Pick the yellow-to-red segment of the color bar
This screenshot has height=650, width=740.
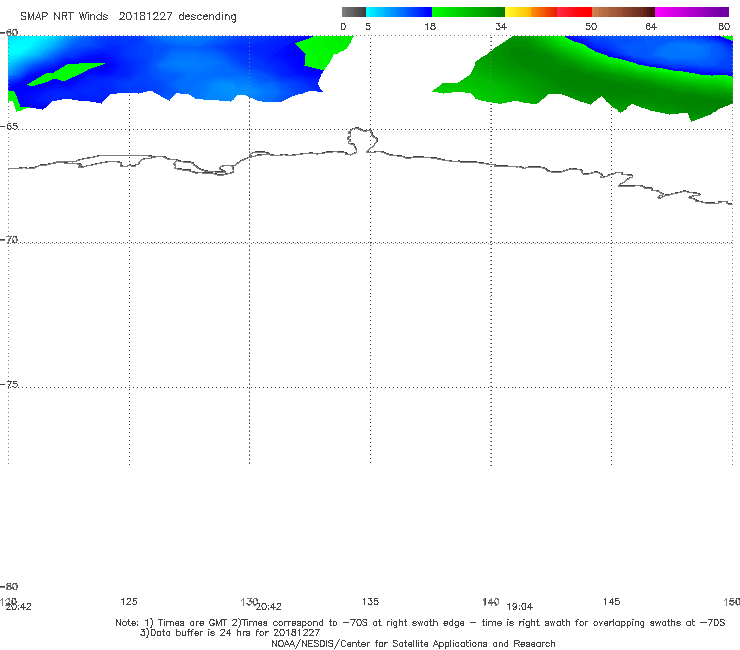[x=548, y=12]
